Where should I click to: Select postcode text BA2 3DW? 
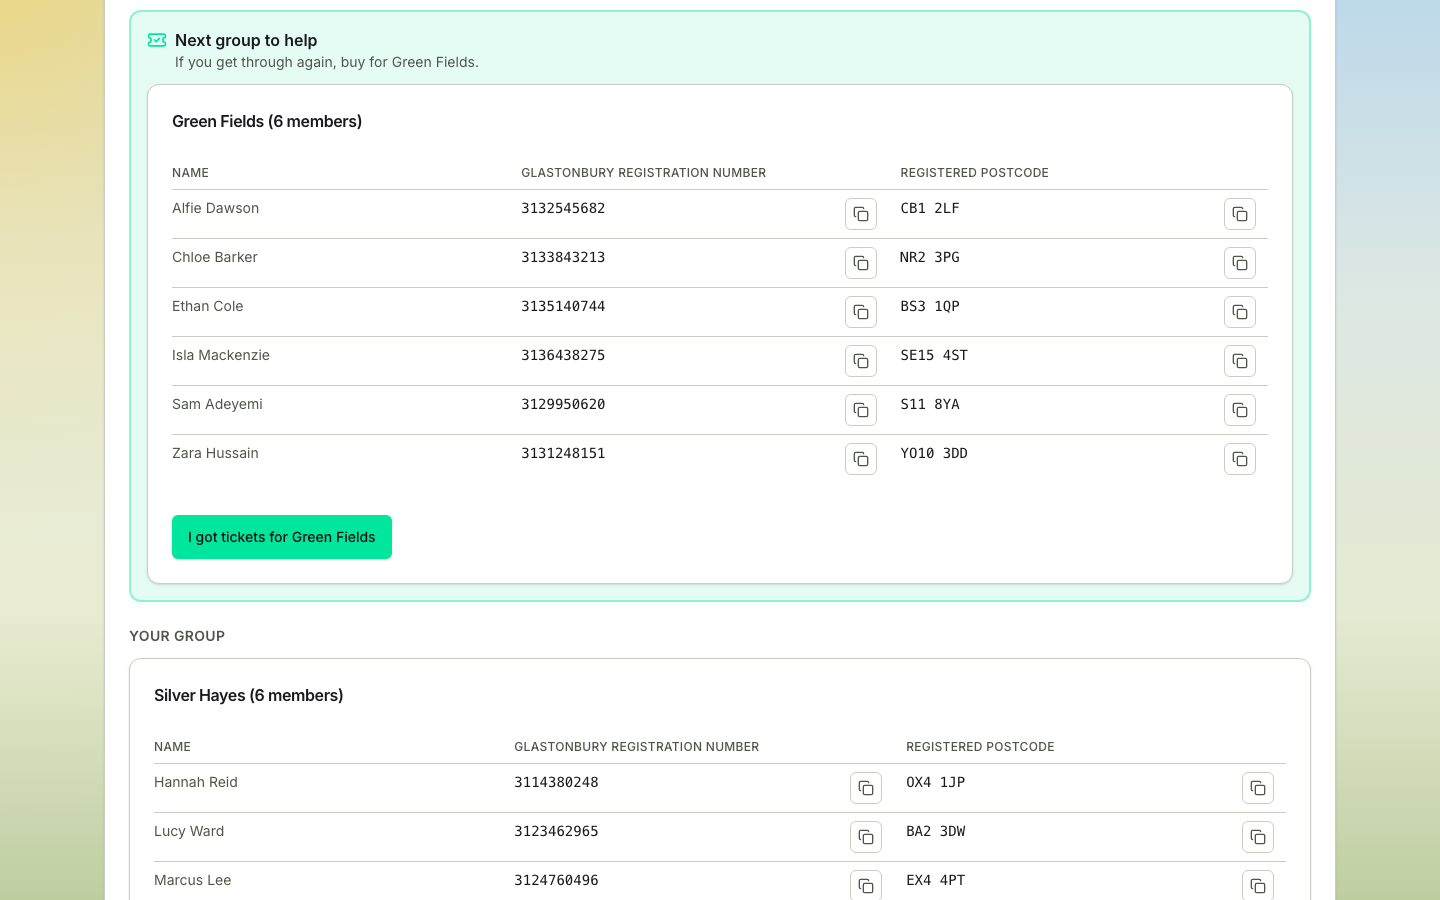point(936,831)
